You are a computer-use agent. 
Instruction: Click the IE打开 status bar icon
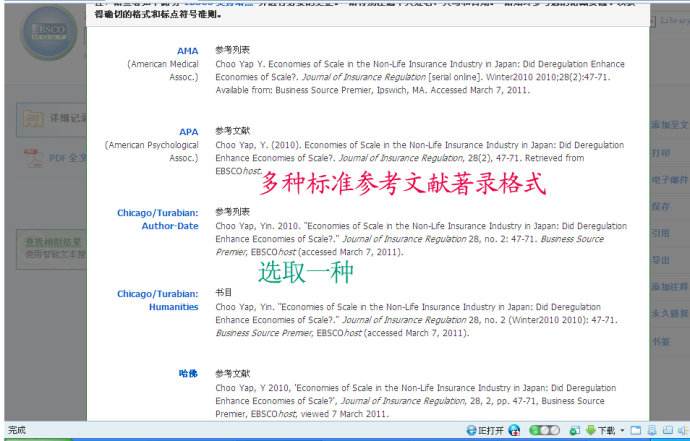pos(484,430)
